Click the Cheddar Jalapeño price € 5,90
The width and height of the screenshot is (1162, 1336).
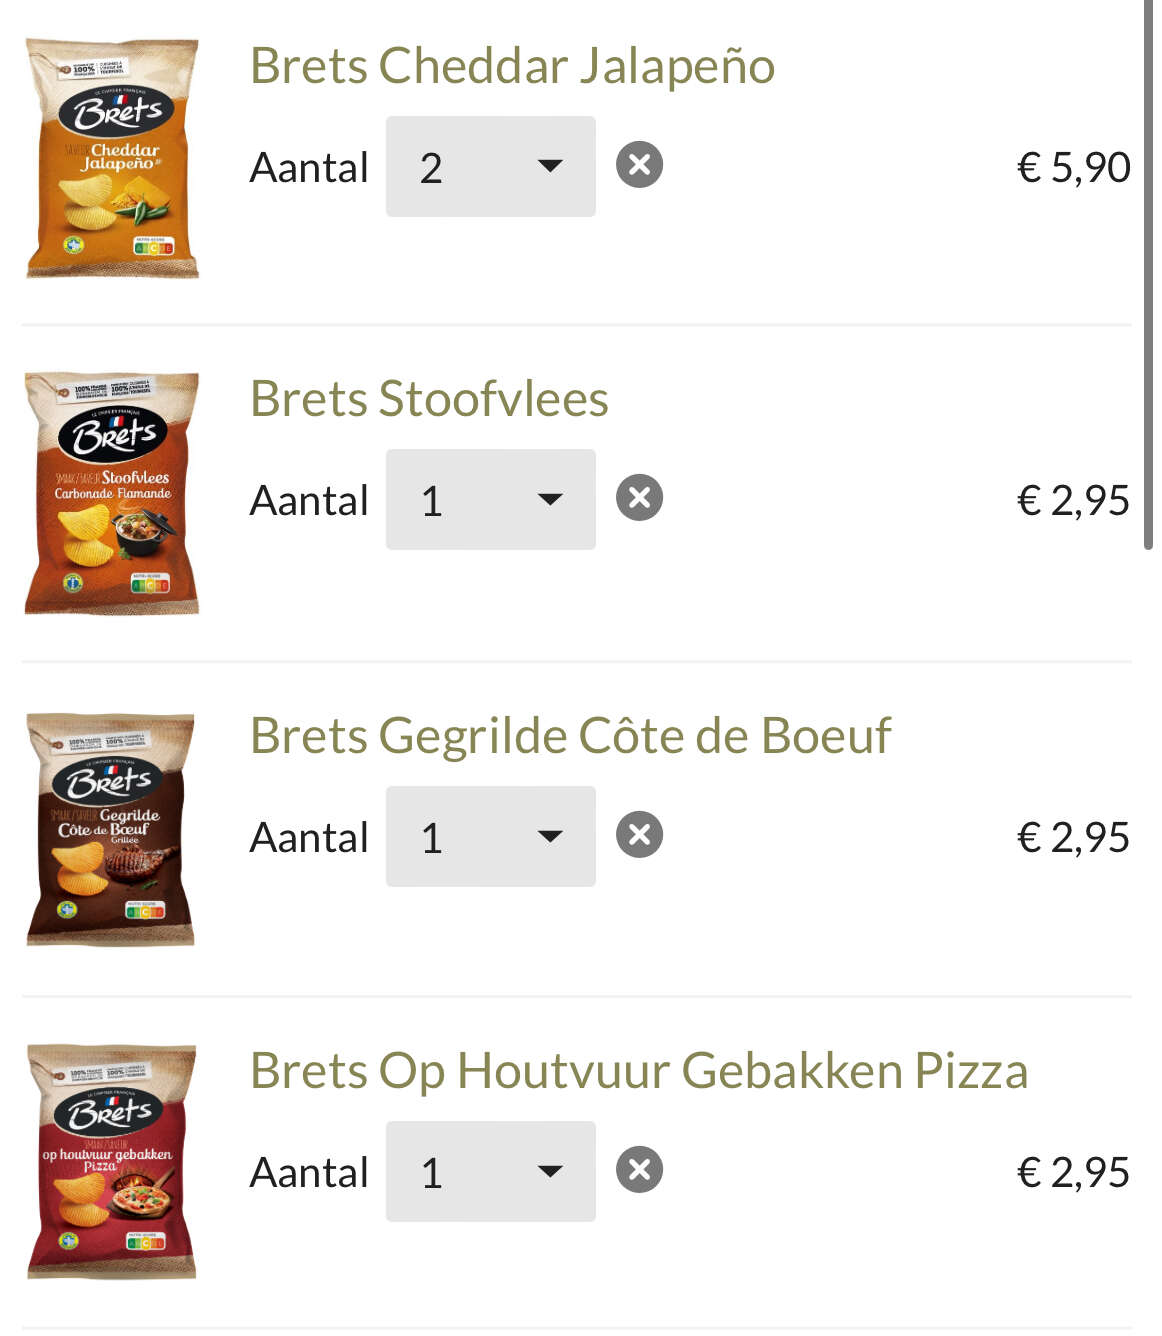[1073, 168]
